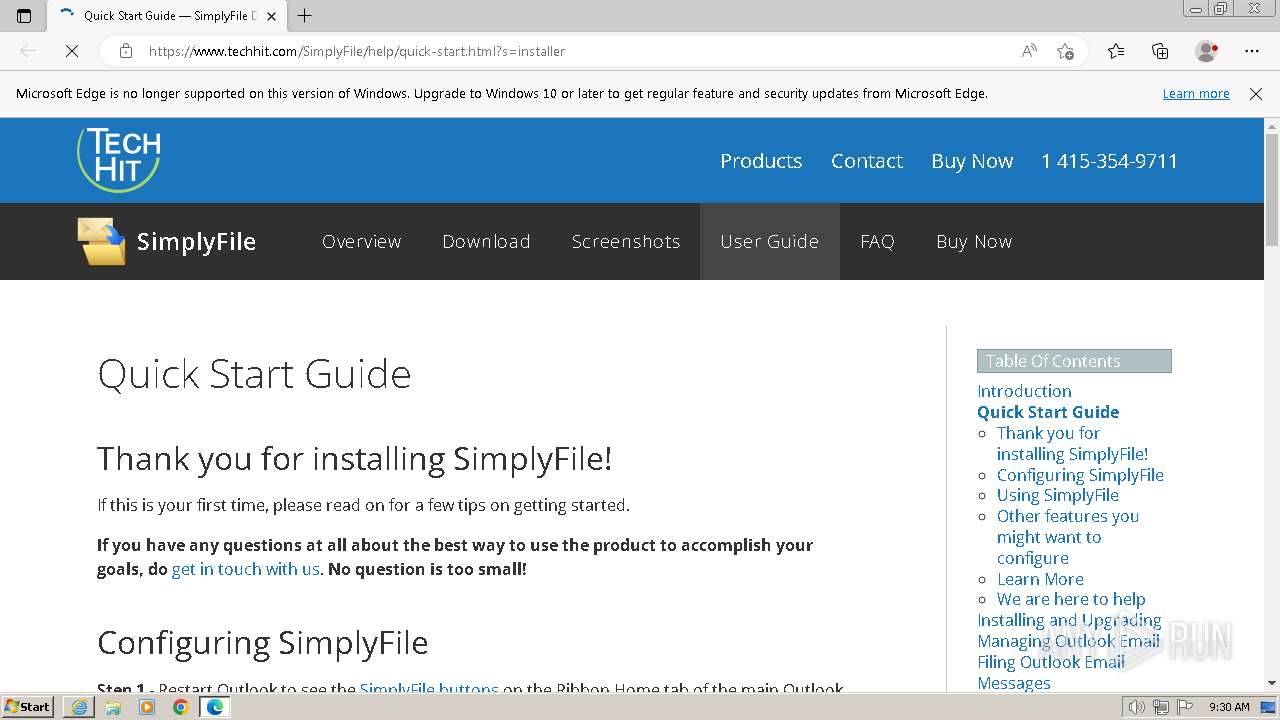
Task: Click the Table Of Contents header
Action: click(1074, 361)
